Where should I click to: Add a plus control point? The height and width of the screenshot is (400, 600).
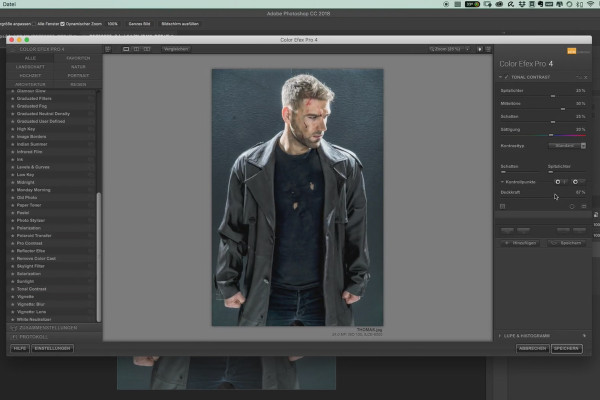point(558,182)
